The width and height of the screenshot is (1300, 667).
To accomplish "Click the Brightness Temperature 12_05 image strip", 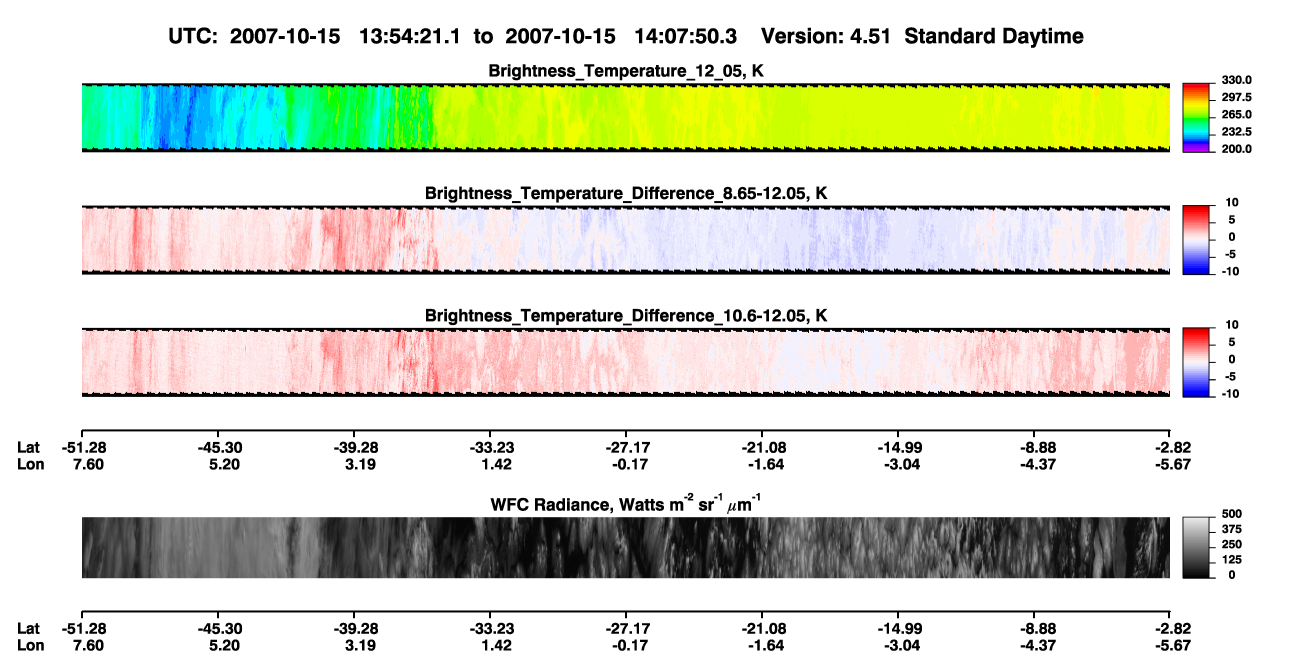I will (626, 117).
